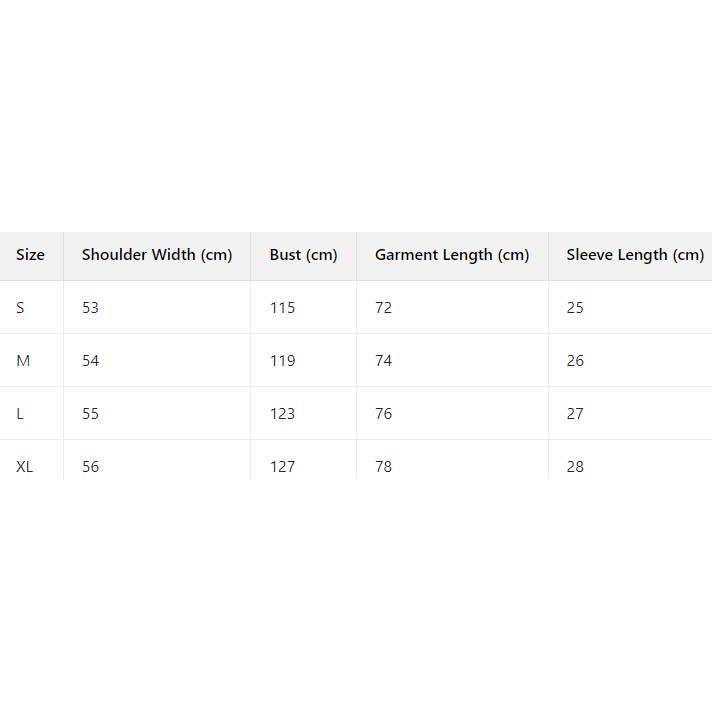This screenshot has height=711, width=712.
Task: Select the bust value 119
Action: (283, 361)
